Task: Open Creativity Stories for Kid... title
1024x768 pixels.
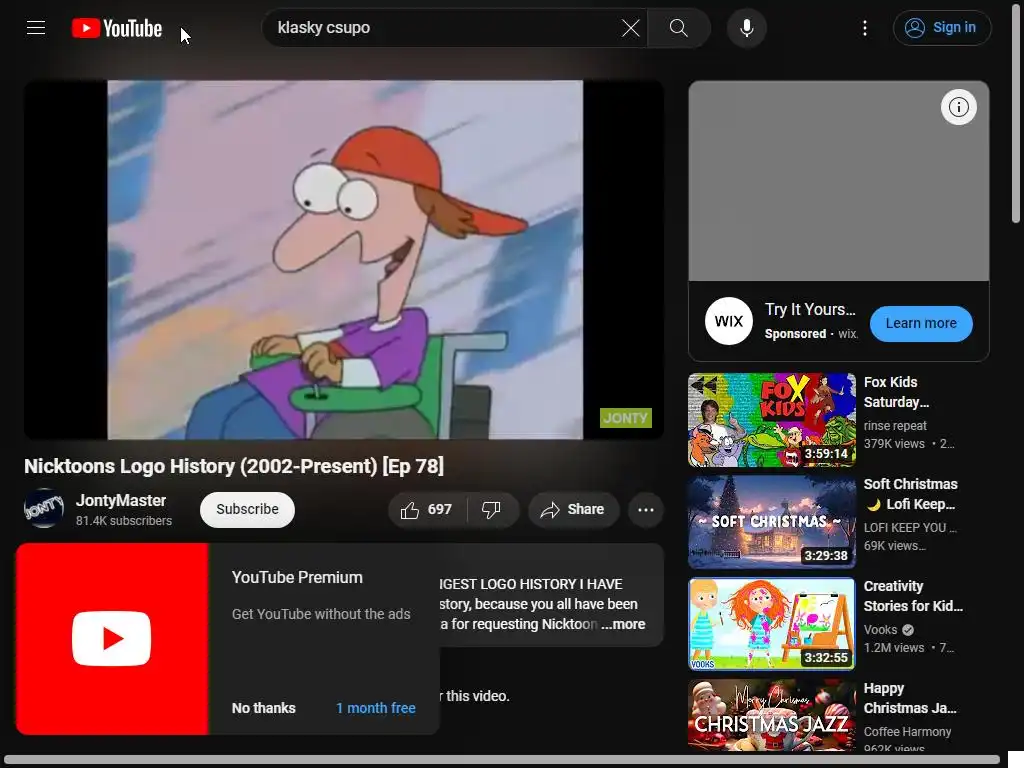Action: pyautogui.click(x=913, y=596)
